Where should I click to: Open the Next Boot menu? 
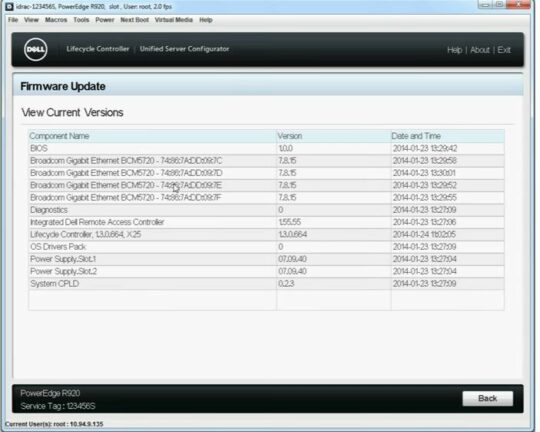tap(135, 20)
